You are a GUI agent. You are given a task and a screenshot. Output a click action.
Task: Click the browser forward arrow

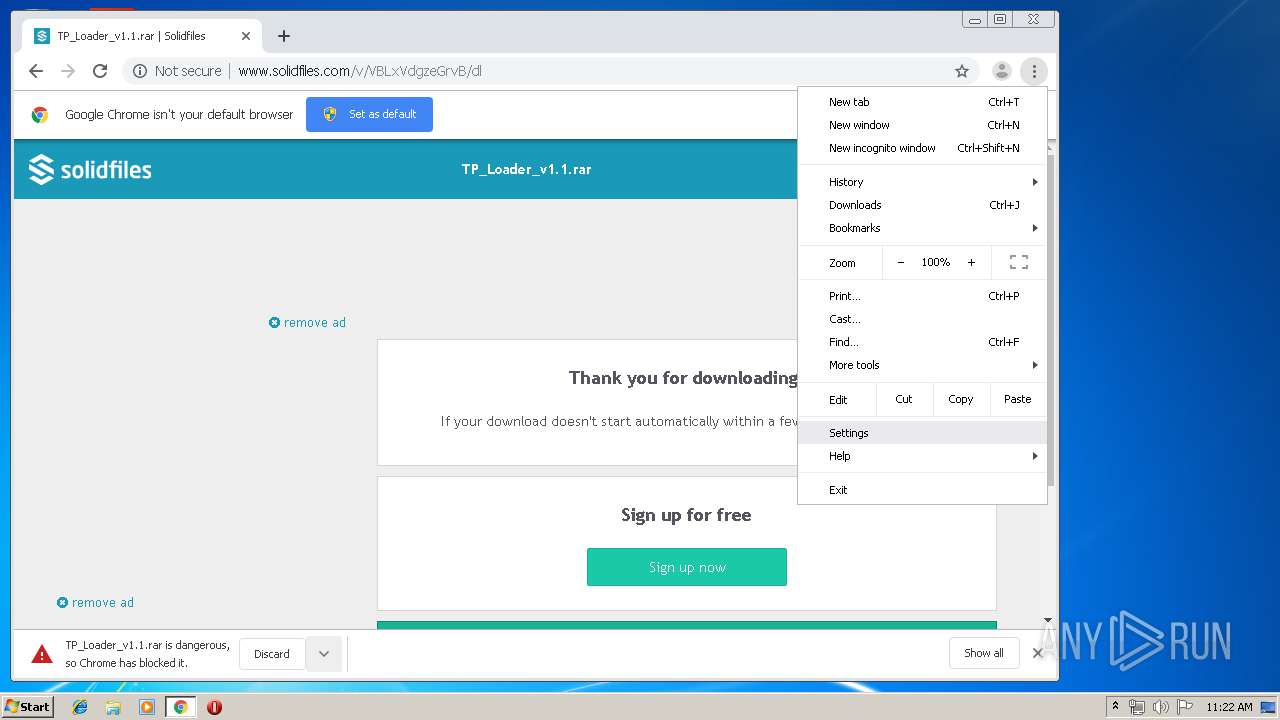(68, 71)
